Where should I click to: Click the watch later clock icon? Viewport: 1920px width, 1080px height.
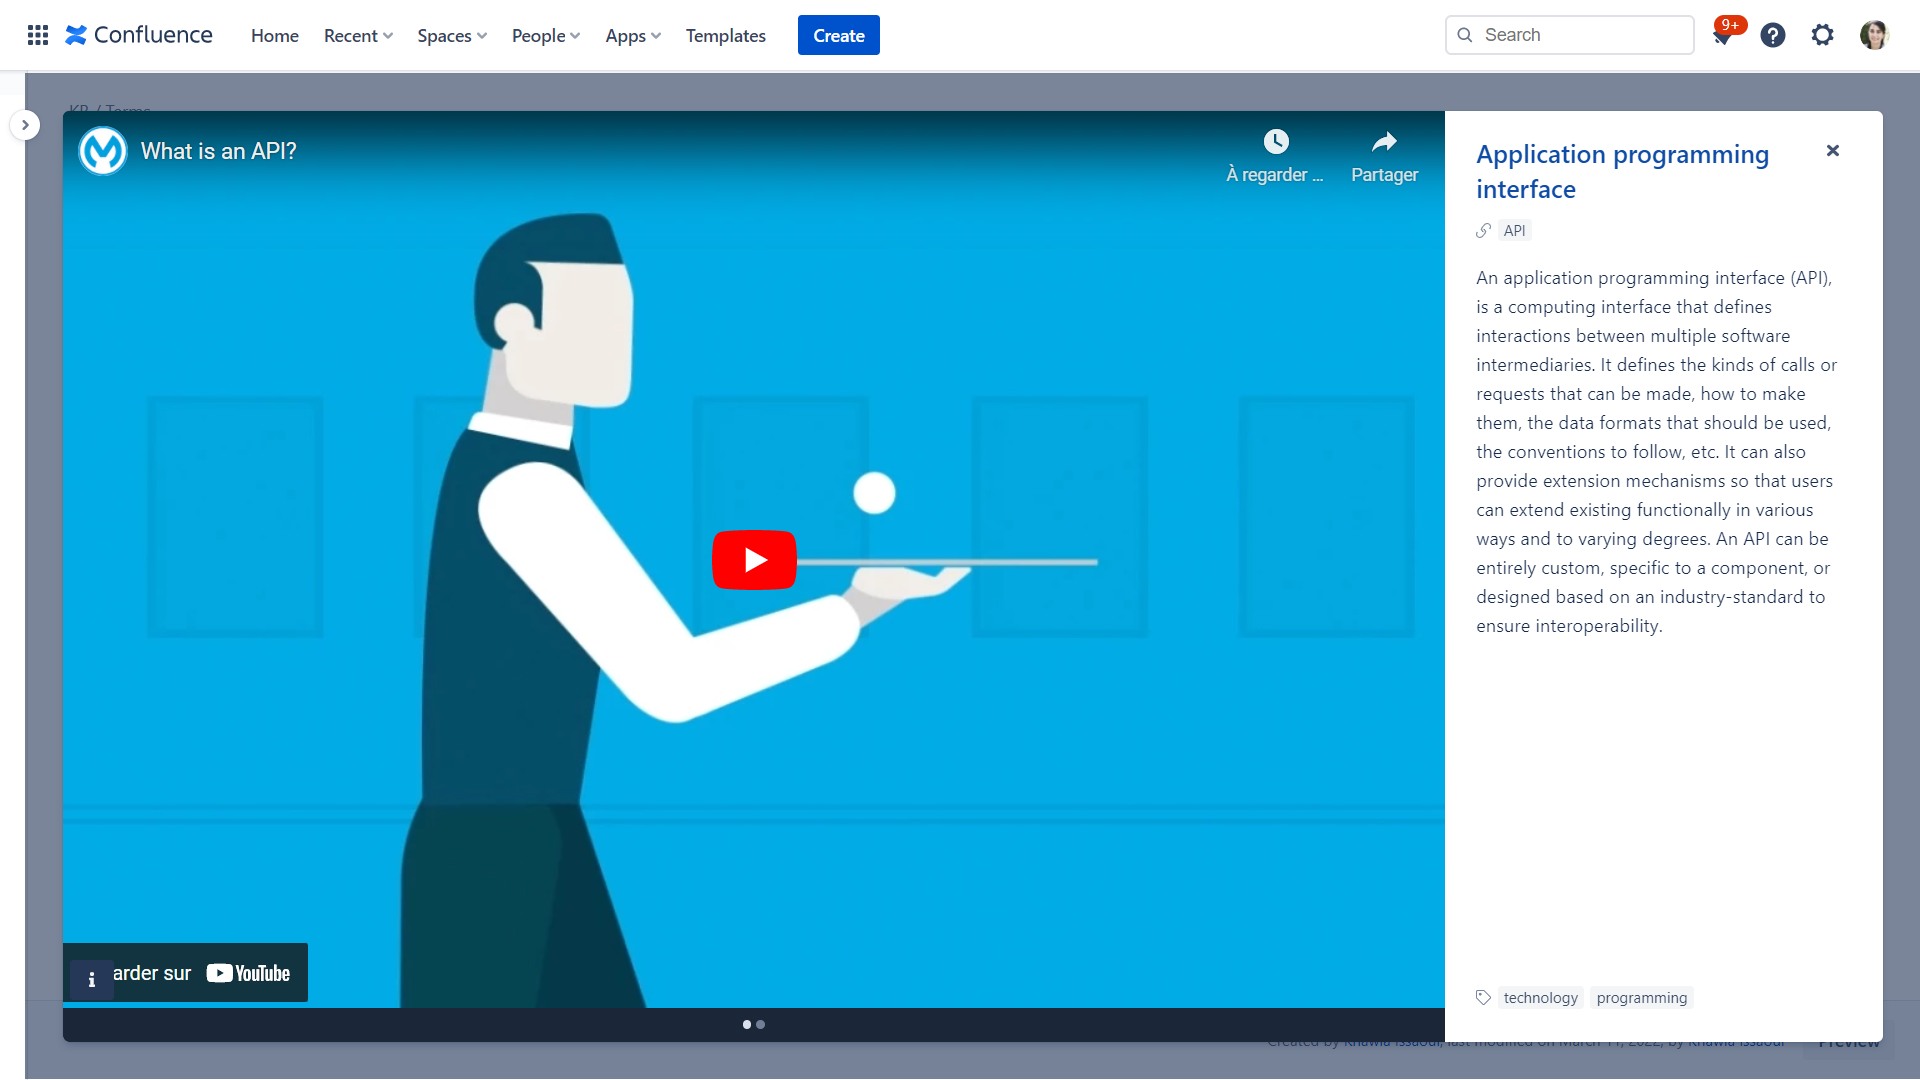(x=1276, y=142)
